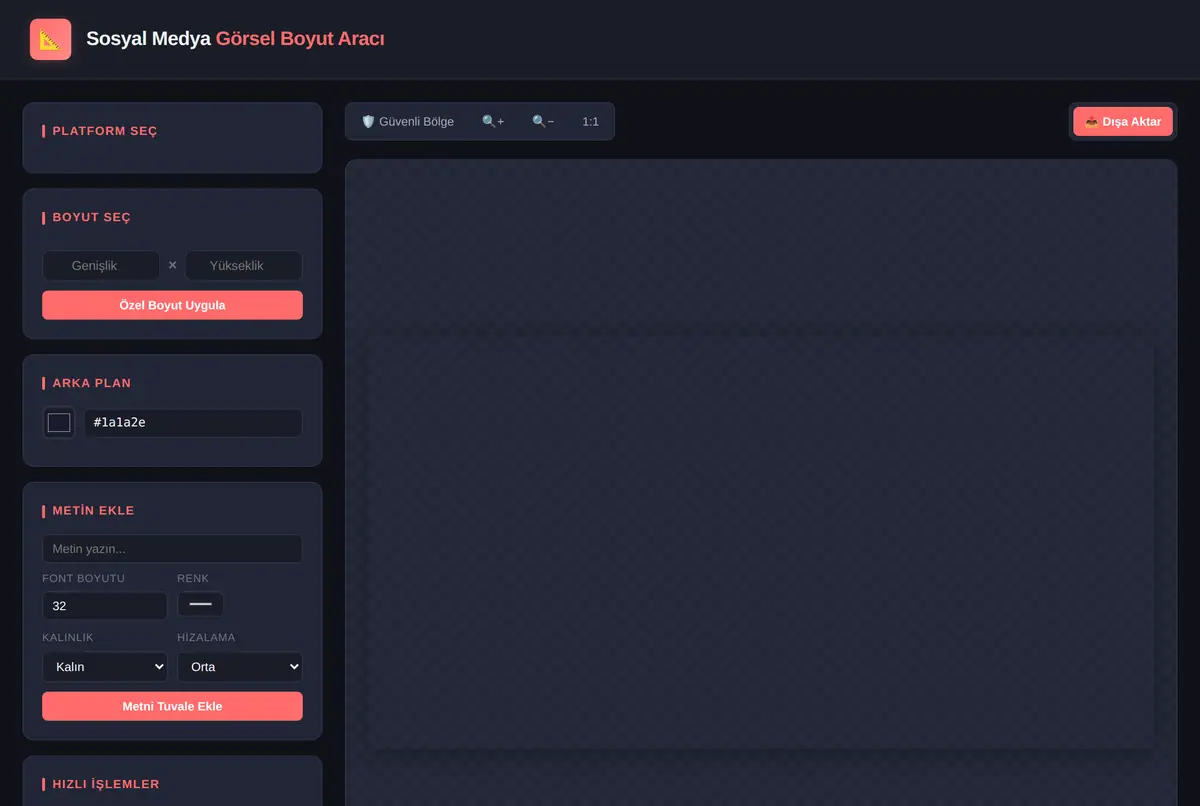Zoom in with the magnifier plus icon

tap(493, 121)
